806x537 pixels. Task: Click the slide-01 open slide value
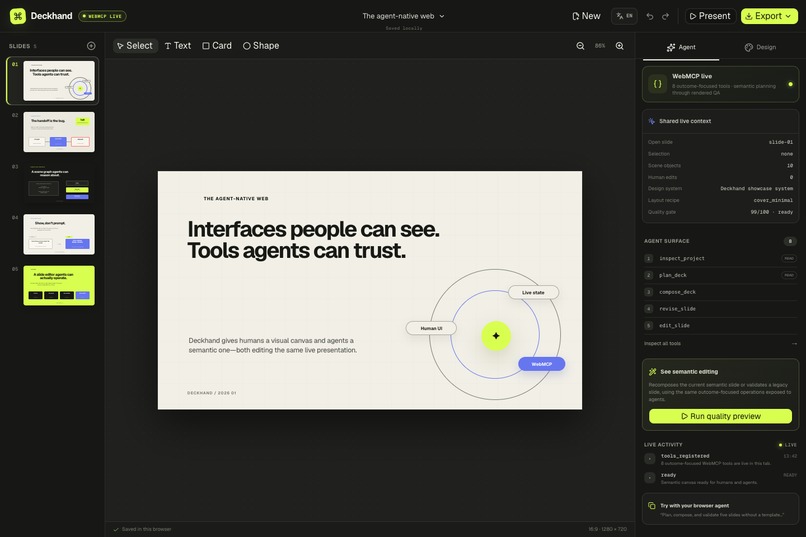pos(780,142)
